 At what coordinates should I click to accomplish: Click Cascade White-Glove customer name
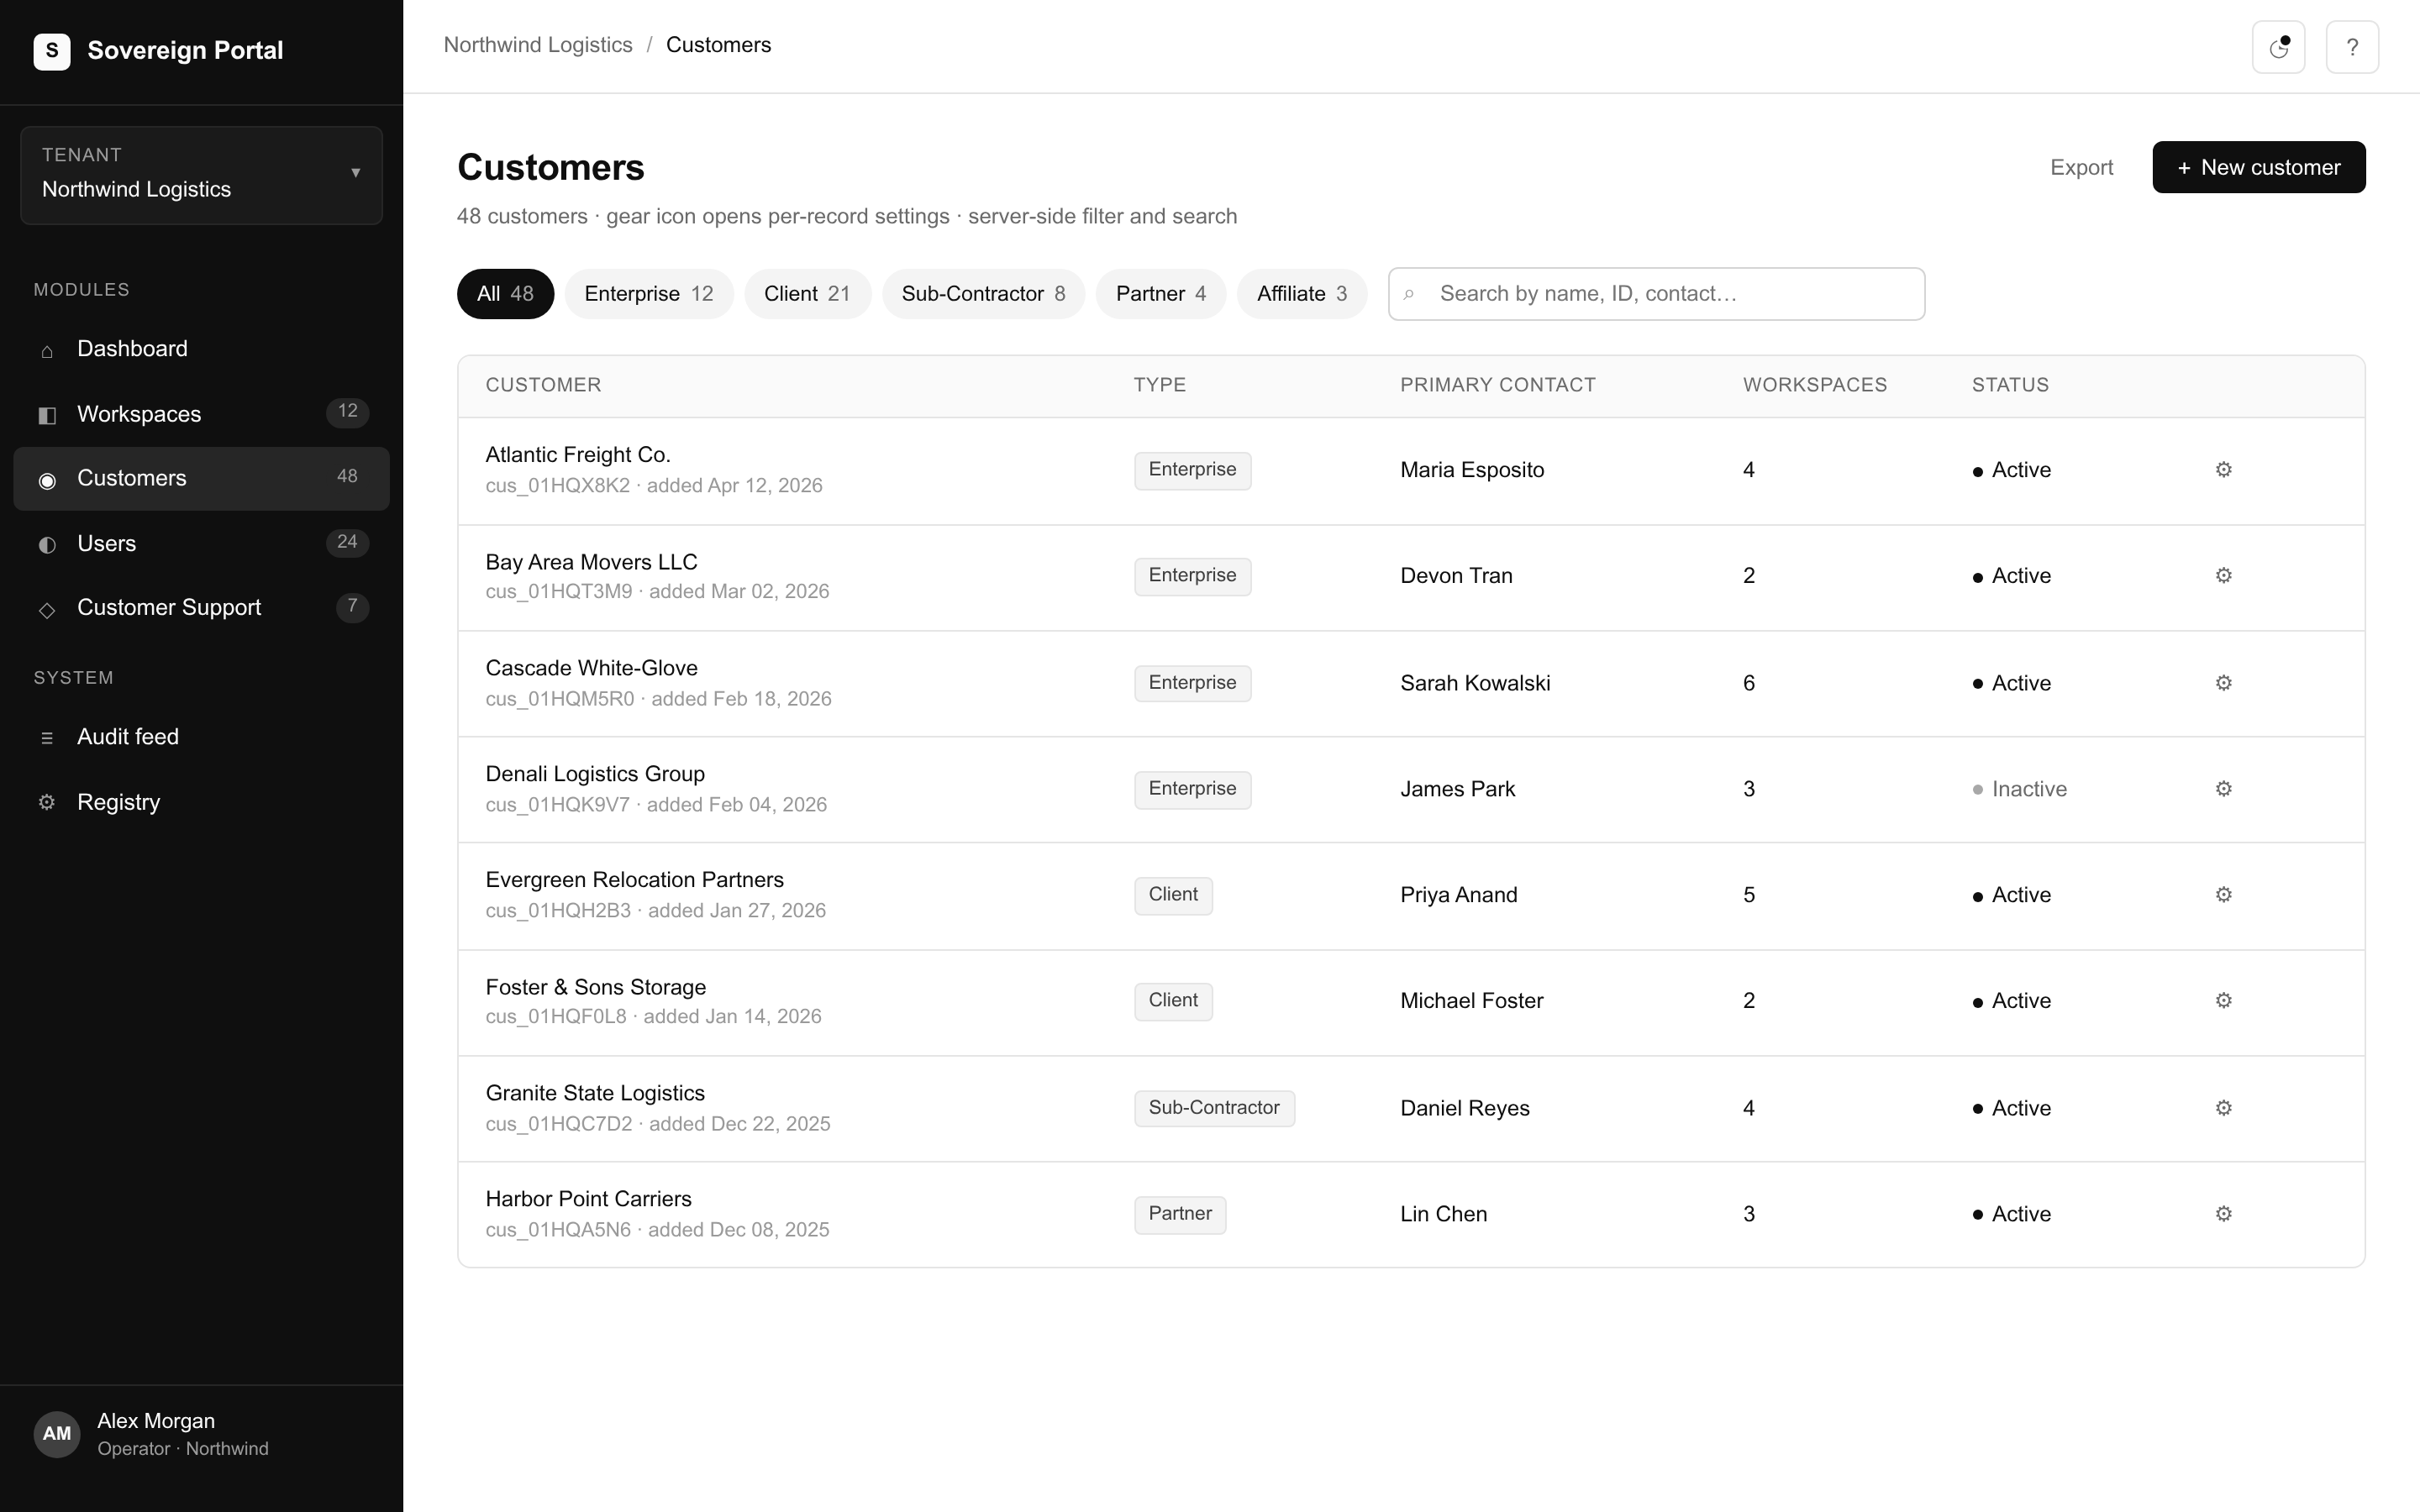pyautogui.click(x=591, y=668)
